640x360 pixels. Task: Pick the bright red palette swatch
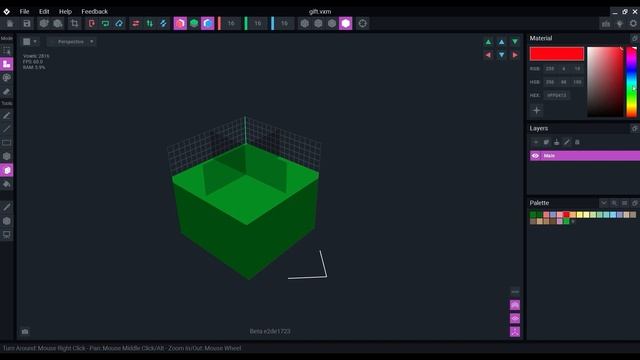[566, 215]
